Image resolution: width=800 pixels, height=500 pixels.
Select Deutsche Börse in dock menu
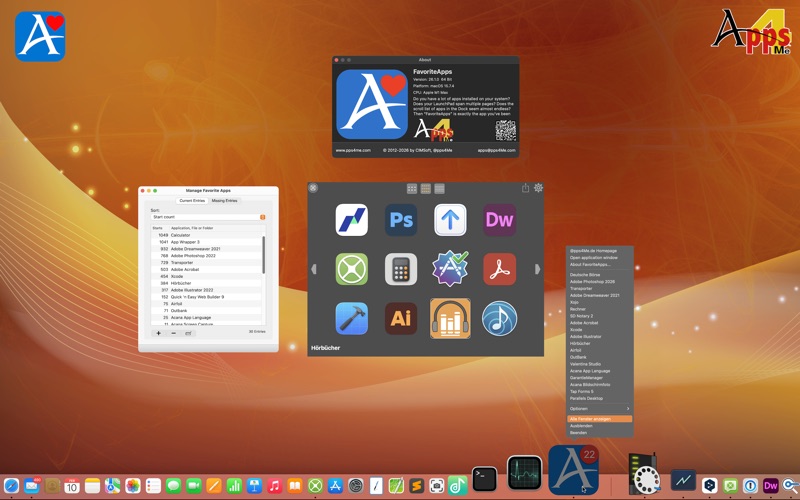600,274
